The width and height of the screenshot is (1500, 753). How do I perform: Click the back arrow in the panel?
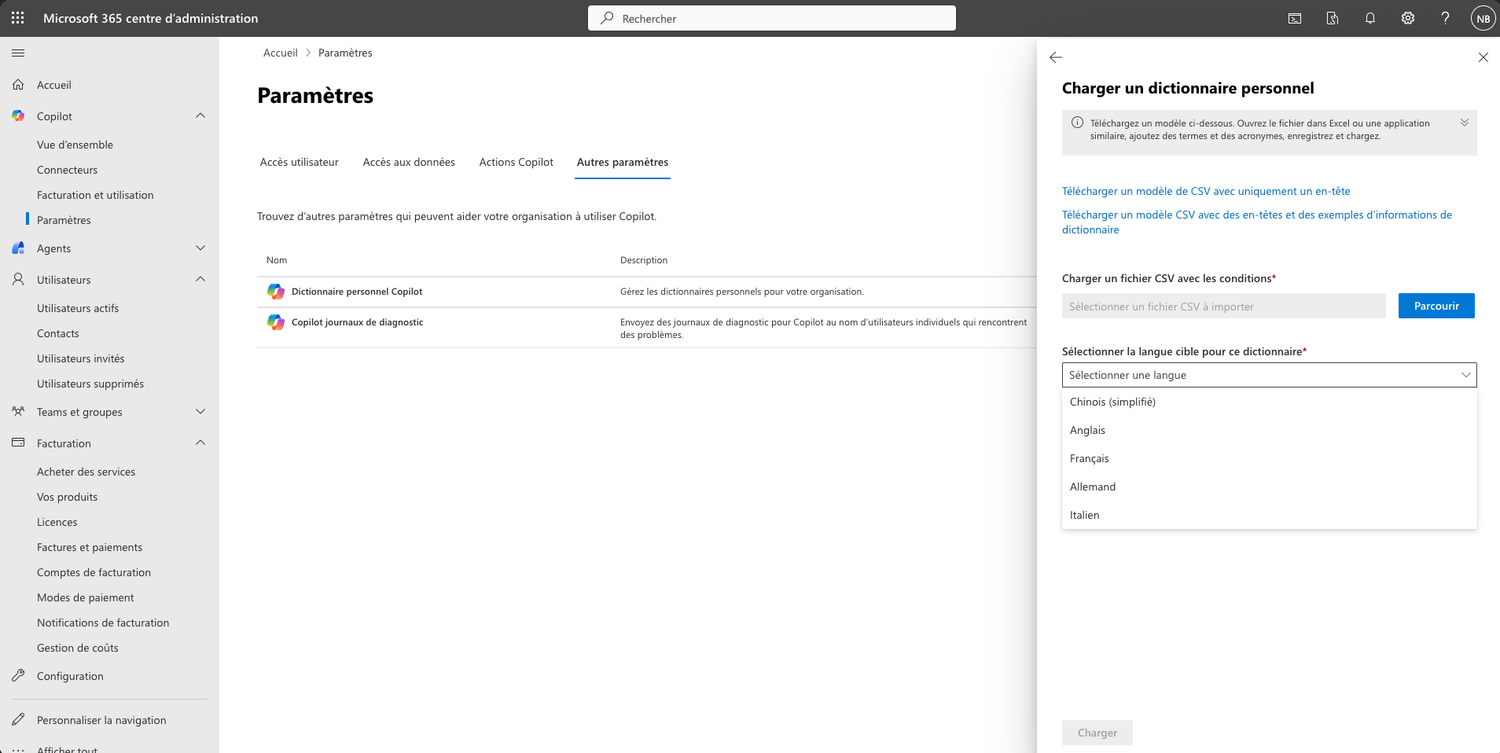coord(1056,58)
